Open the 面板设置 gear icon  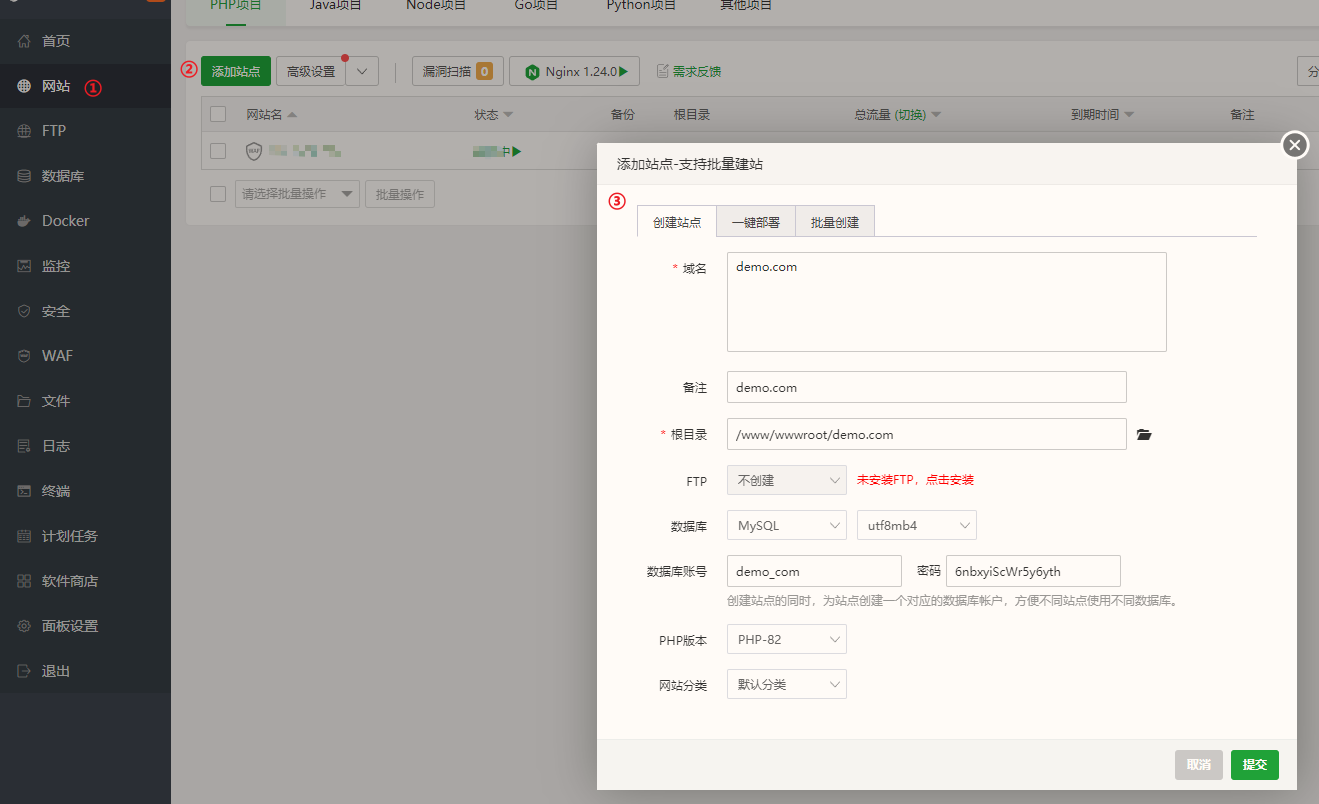tap(24, 626)
